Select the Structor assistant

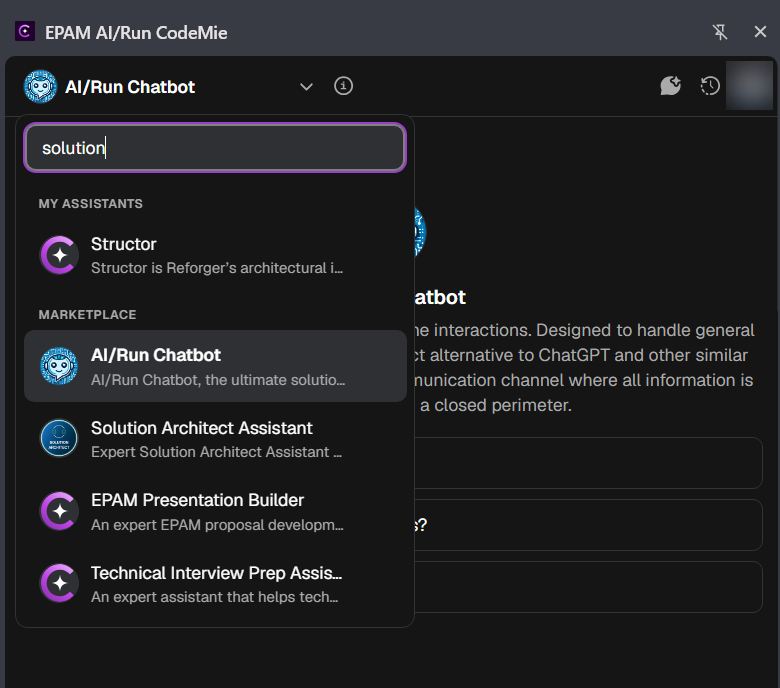[215, 255]
